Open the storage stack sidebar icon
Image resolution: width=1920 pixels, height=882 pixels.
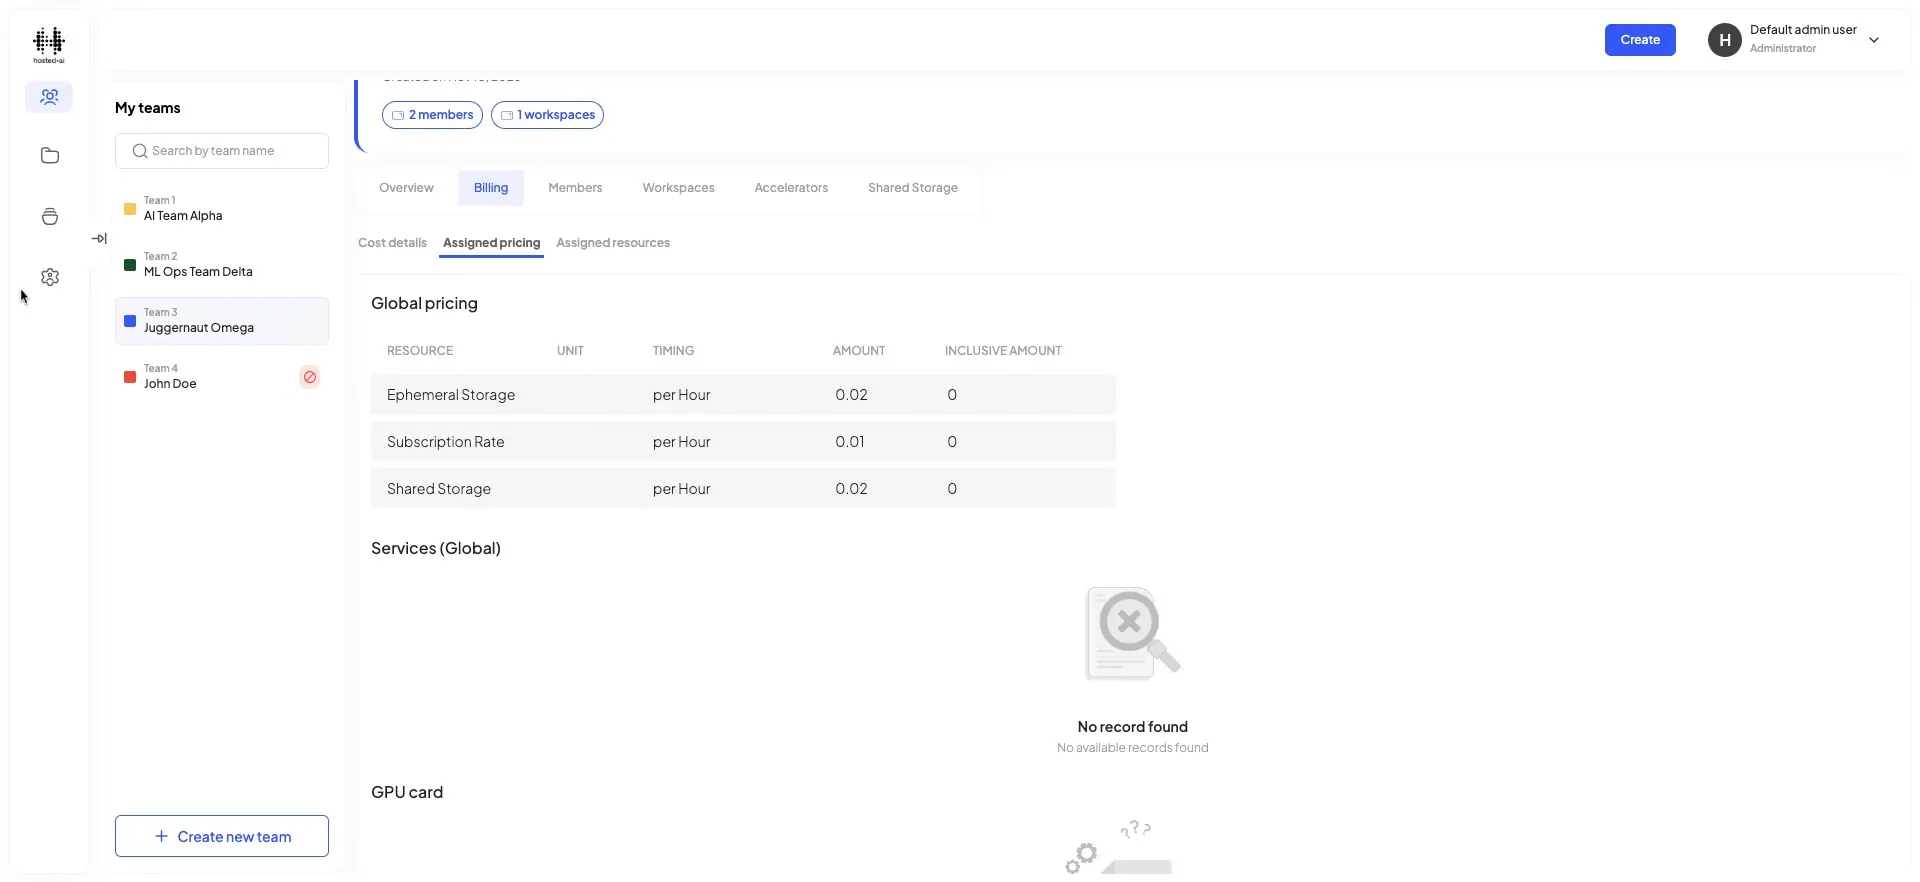coord(50,217)
